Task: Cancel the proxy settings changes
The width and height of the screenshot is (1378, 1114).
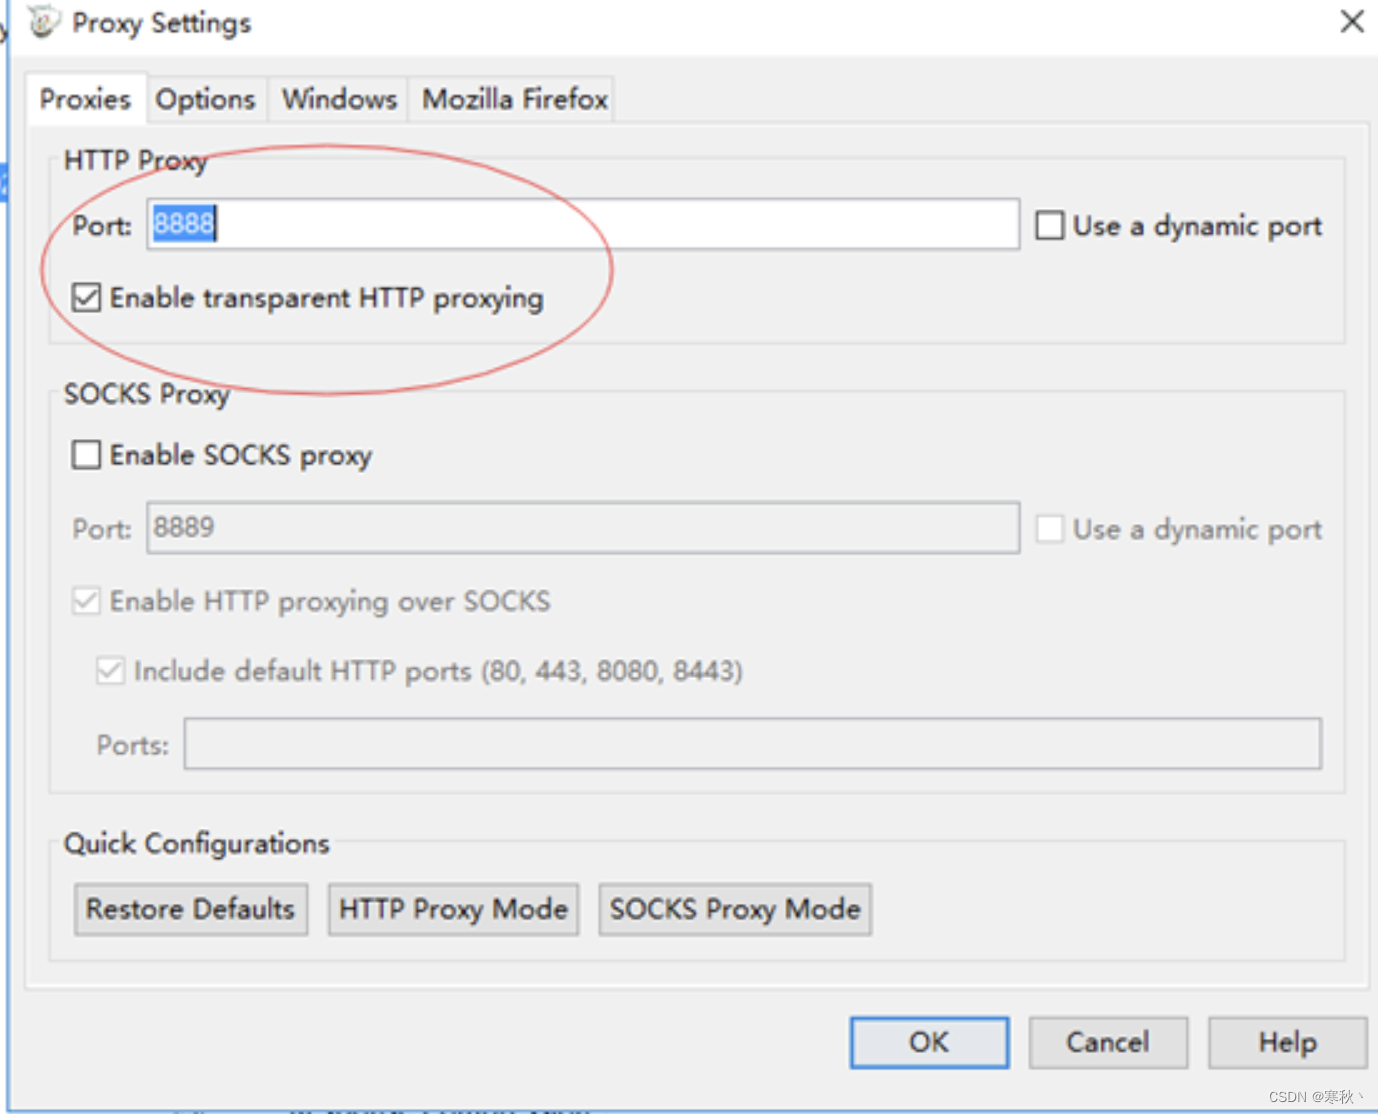Action: pyautogui.click(x=1108, y=1042)
